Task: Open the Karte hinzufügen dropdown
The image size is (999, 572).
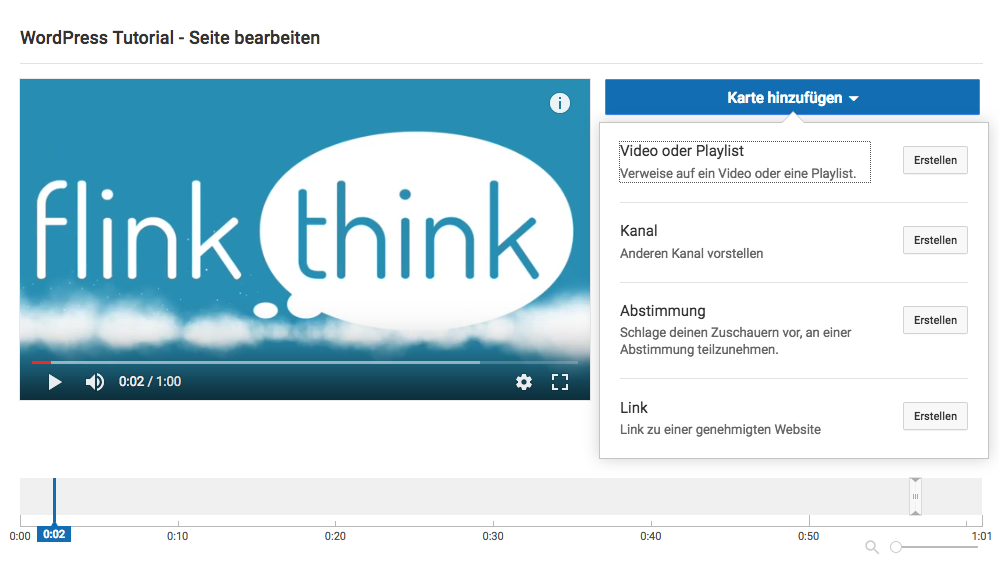Action: coord(792,98)
